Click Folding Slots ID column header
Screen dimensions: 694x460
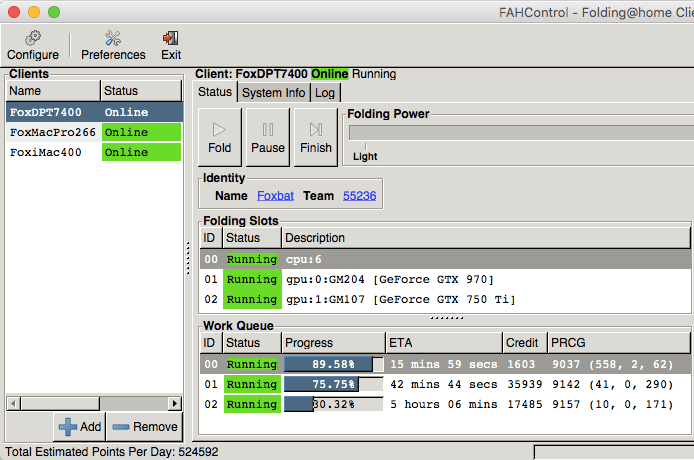click(211, 238)
